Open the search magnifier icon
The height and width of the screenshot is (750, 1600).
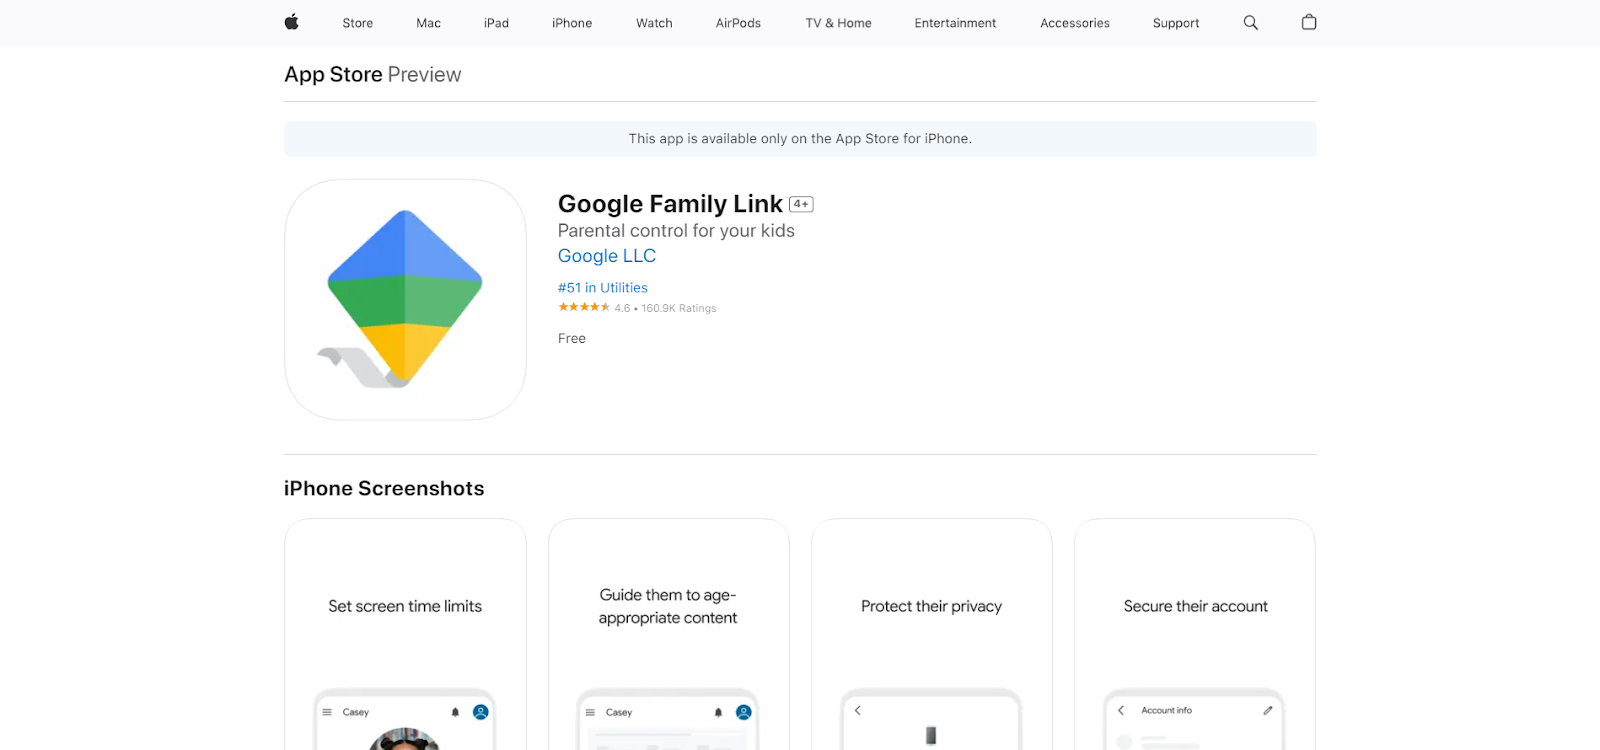tap(1250, 22)
